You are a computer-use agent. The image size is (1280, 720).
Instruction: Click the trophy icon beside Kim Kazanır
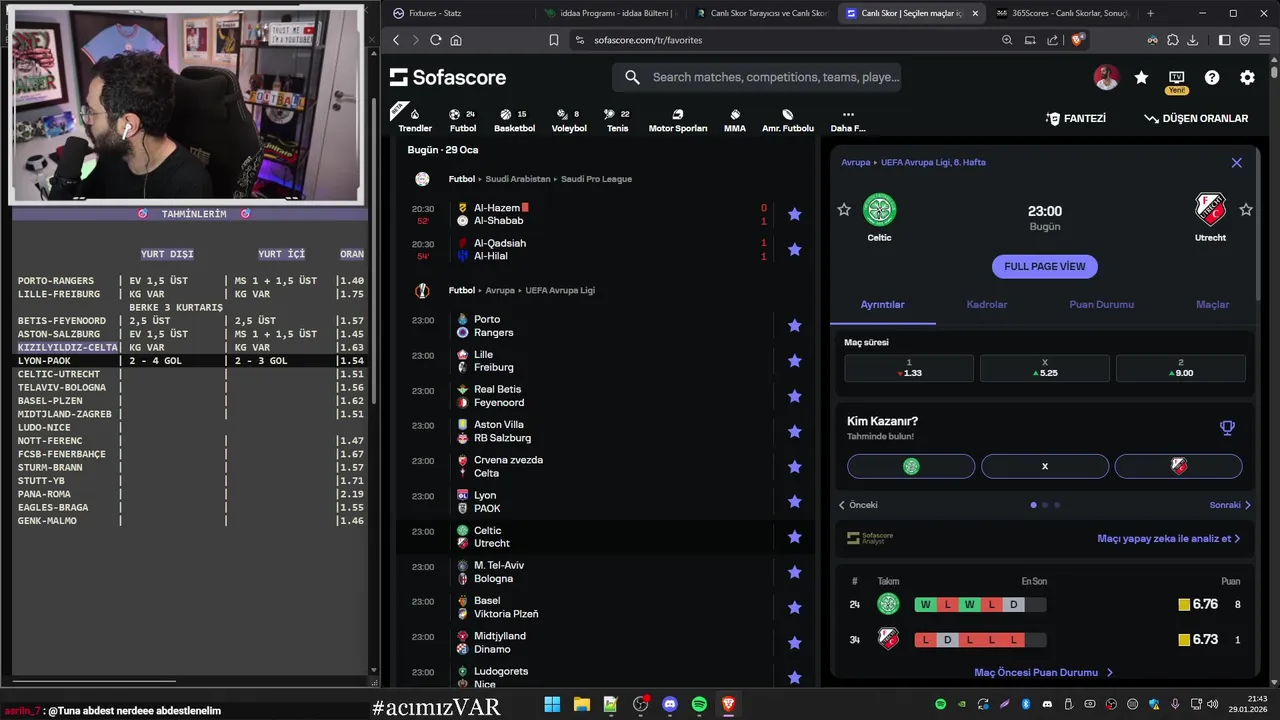coord(1227,428)
